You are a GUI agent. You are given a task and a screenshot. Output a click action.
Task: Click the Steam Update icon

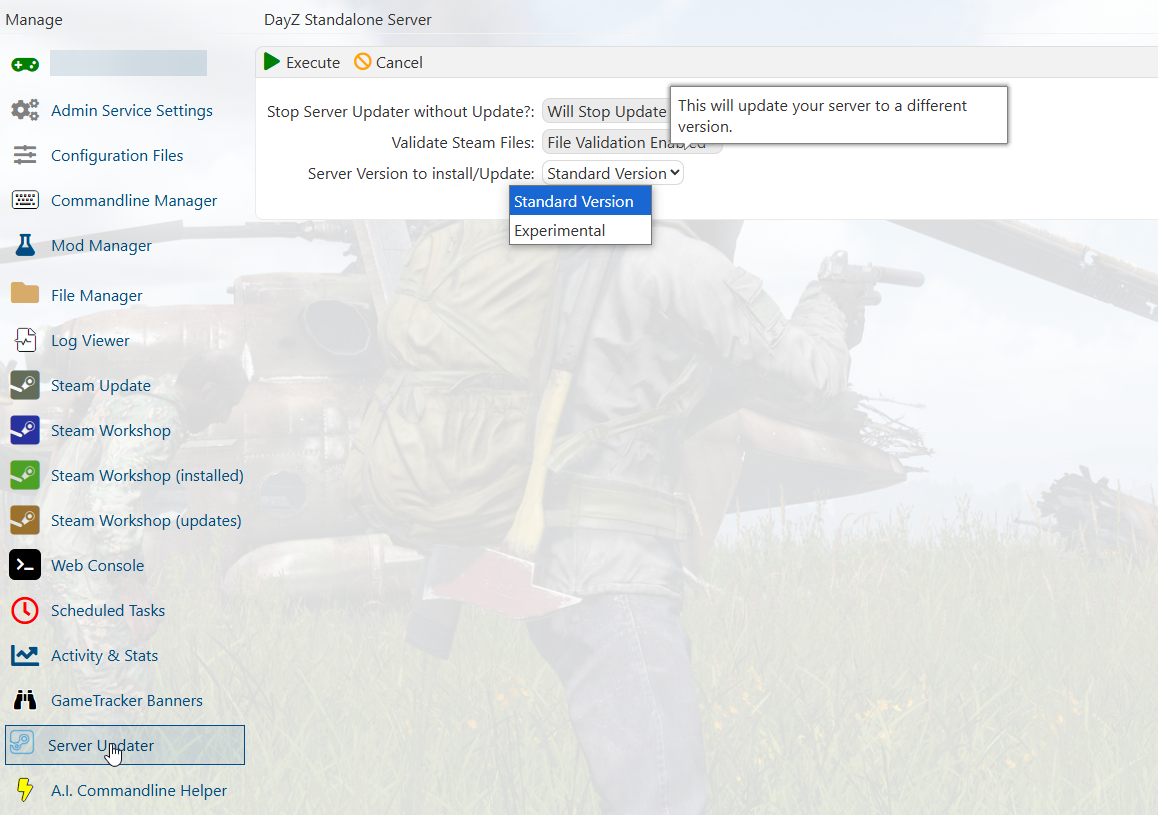point(25,385)
